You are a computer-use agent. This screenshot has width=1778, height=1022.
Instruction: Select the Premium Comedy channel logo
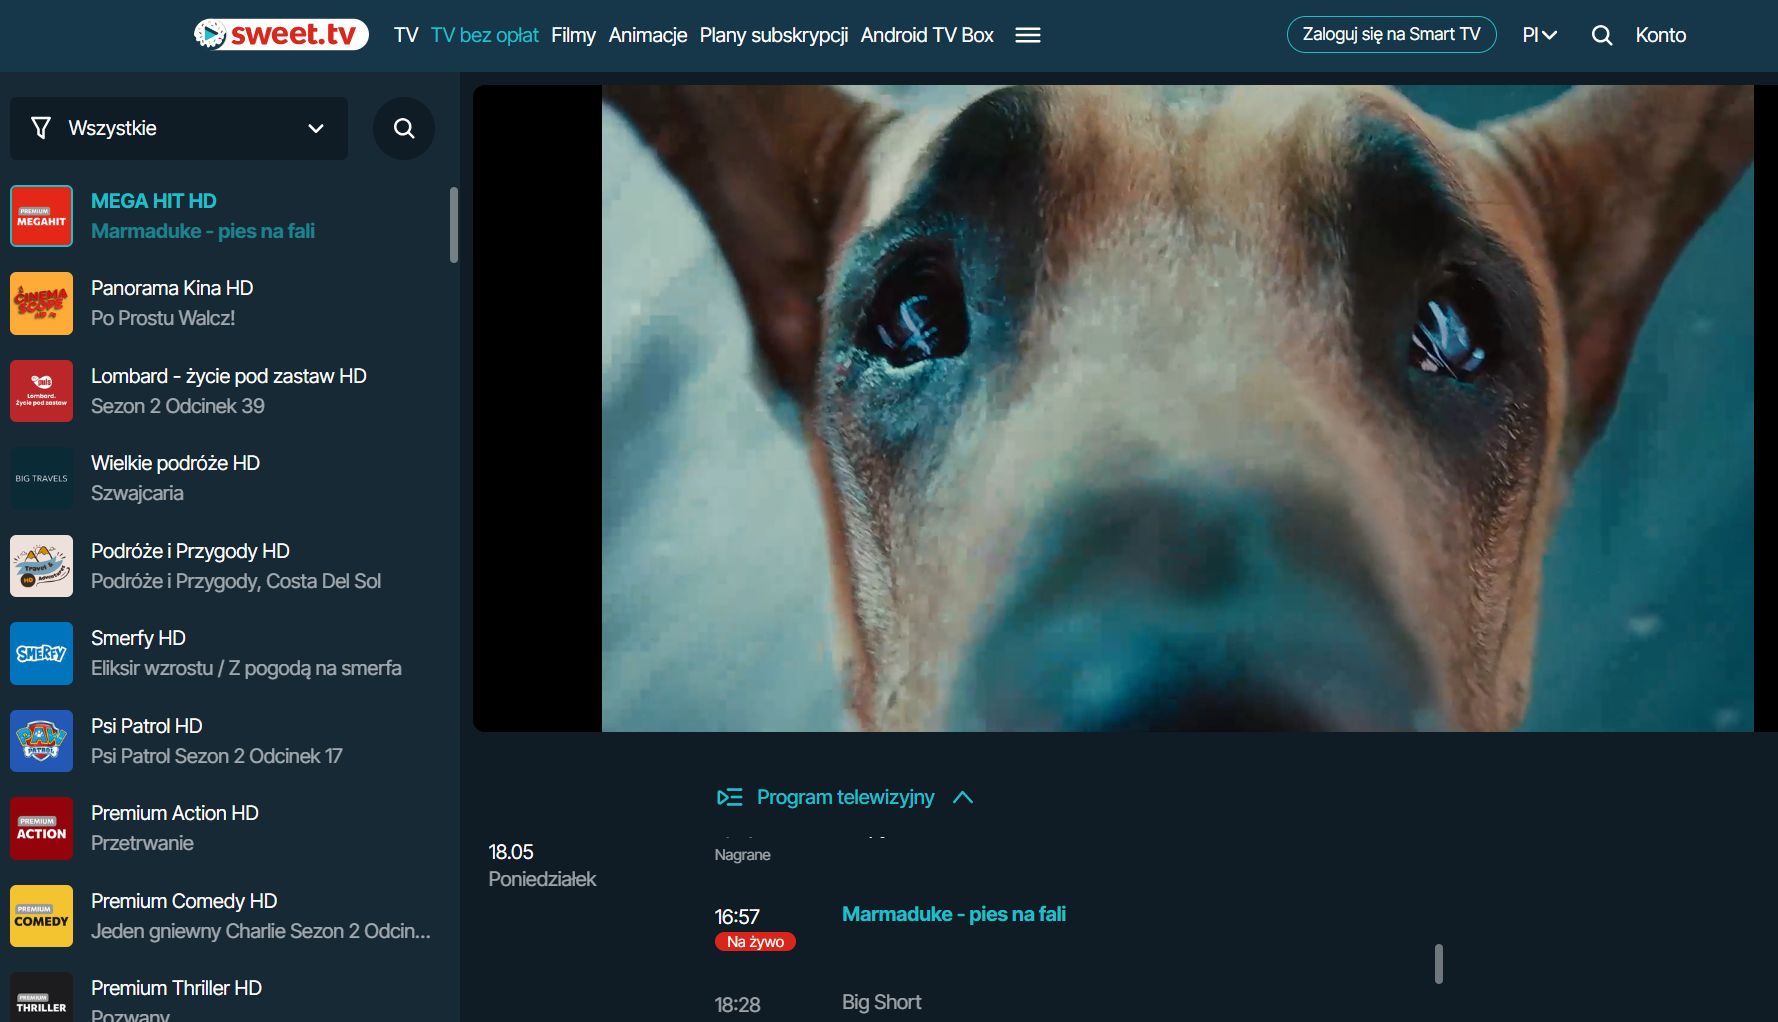pyautogui.click(x=41, y=916)
